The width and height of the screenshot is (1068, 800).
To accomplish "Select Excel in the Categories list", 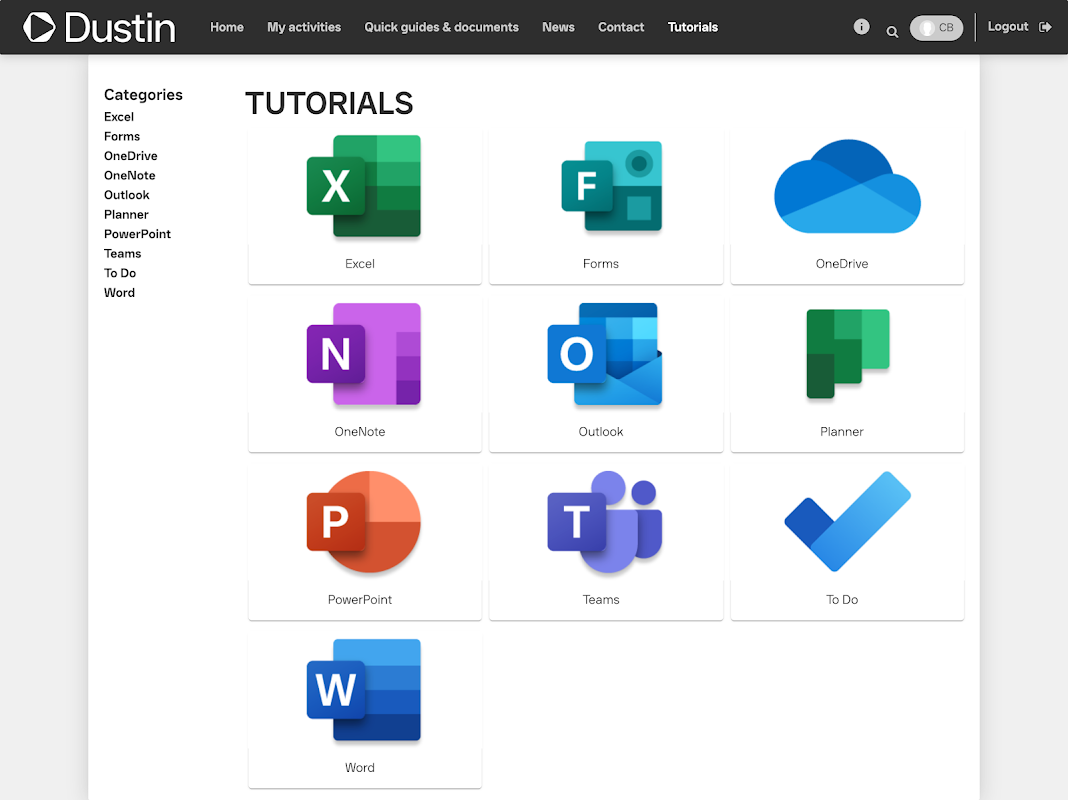I will click(x=119, y=117).
